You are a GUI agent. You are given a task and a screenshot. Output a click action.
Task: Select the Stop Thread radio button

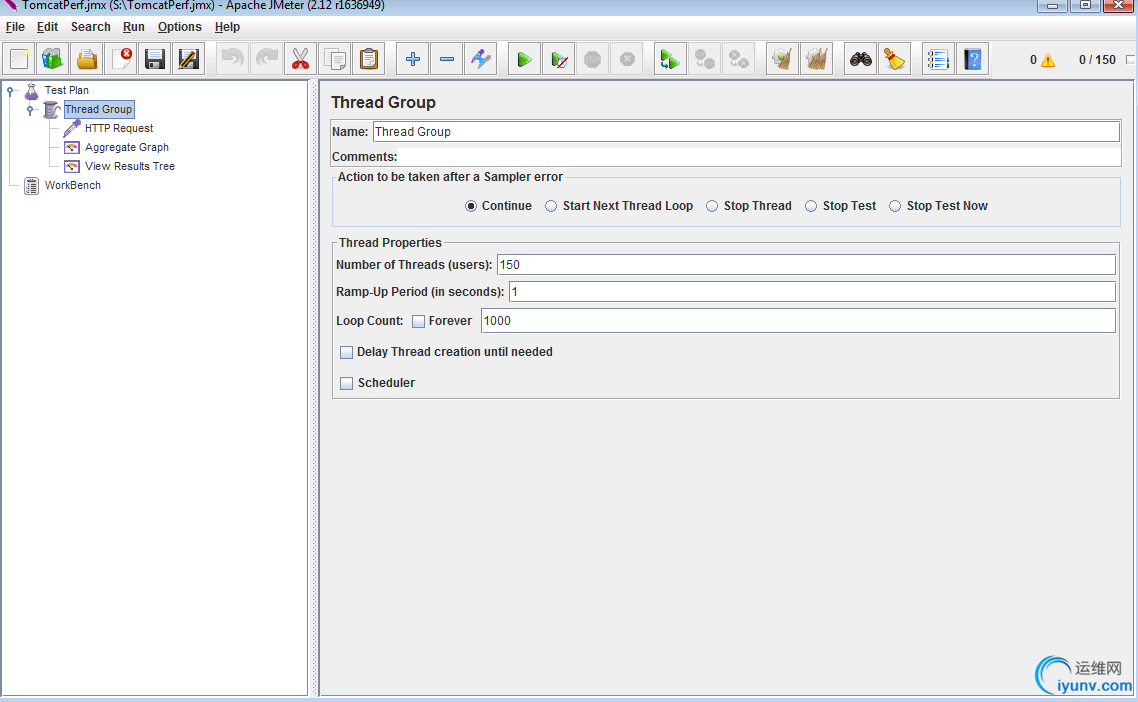coord(712,206)
